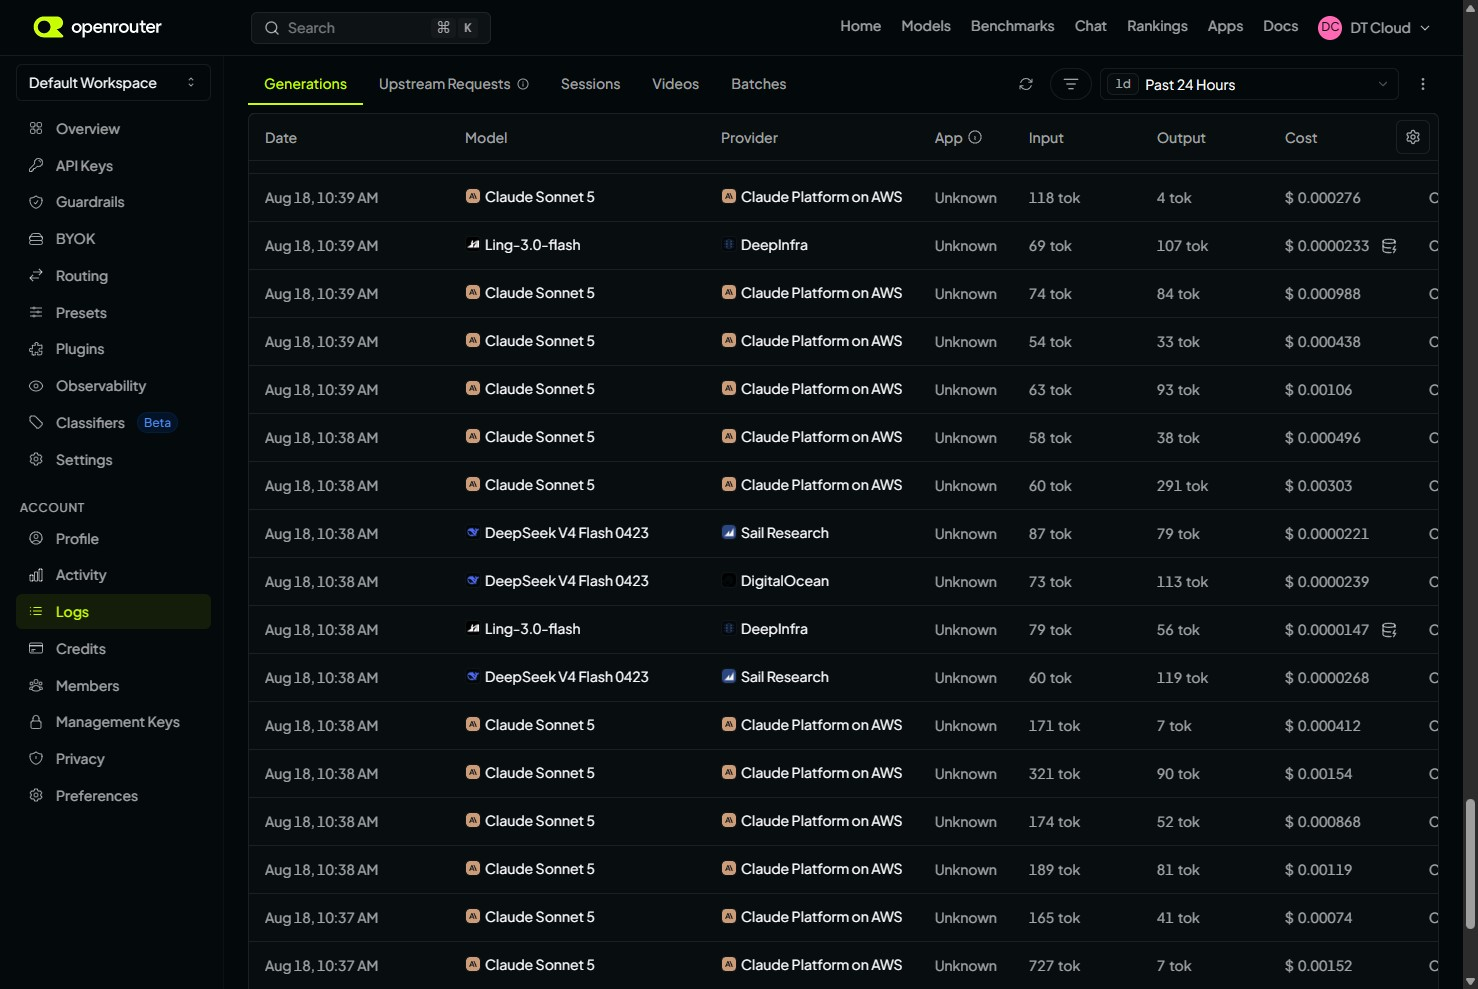
Task: Open Classifiers Beta page
Action: point(113,423)
